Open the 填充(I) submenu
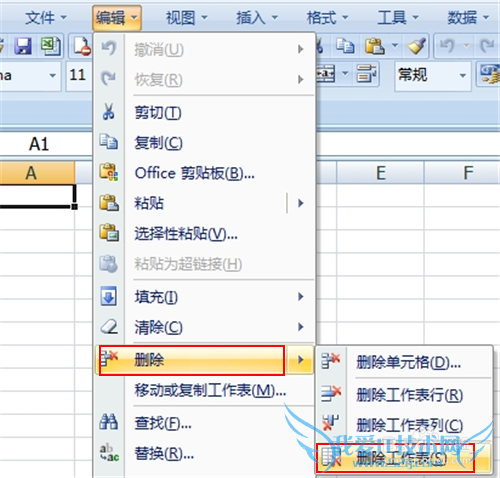This screenshot has width=500, height=478. pyautogui.click(x=205, y=296)
